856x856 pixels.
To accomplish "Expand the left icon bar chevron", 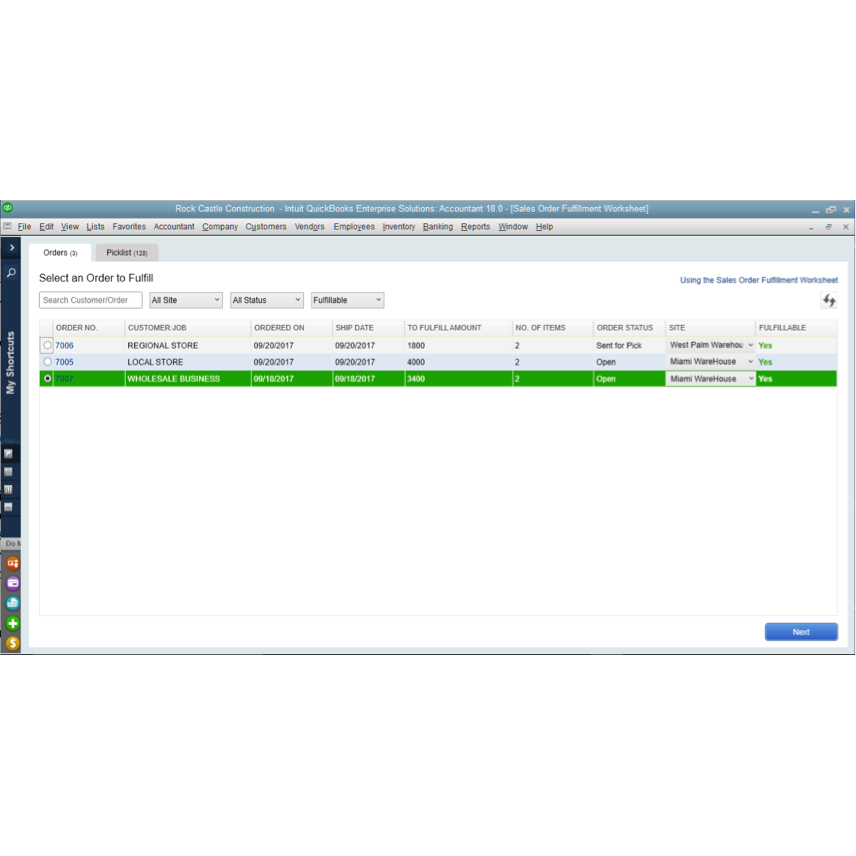I will point(11,248).
